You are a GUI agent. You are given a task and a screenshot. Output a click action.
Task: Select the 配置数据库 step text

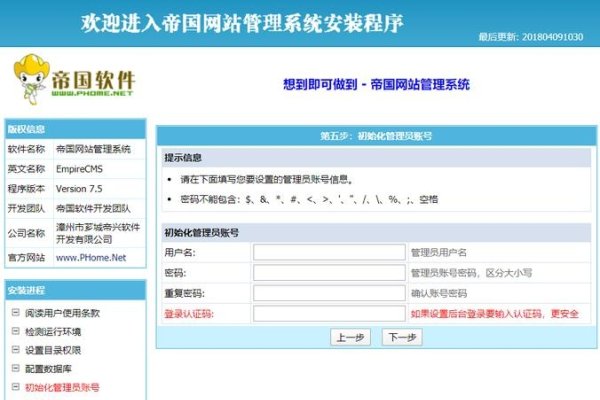pos(48,369)
